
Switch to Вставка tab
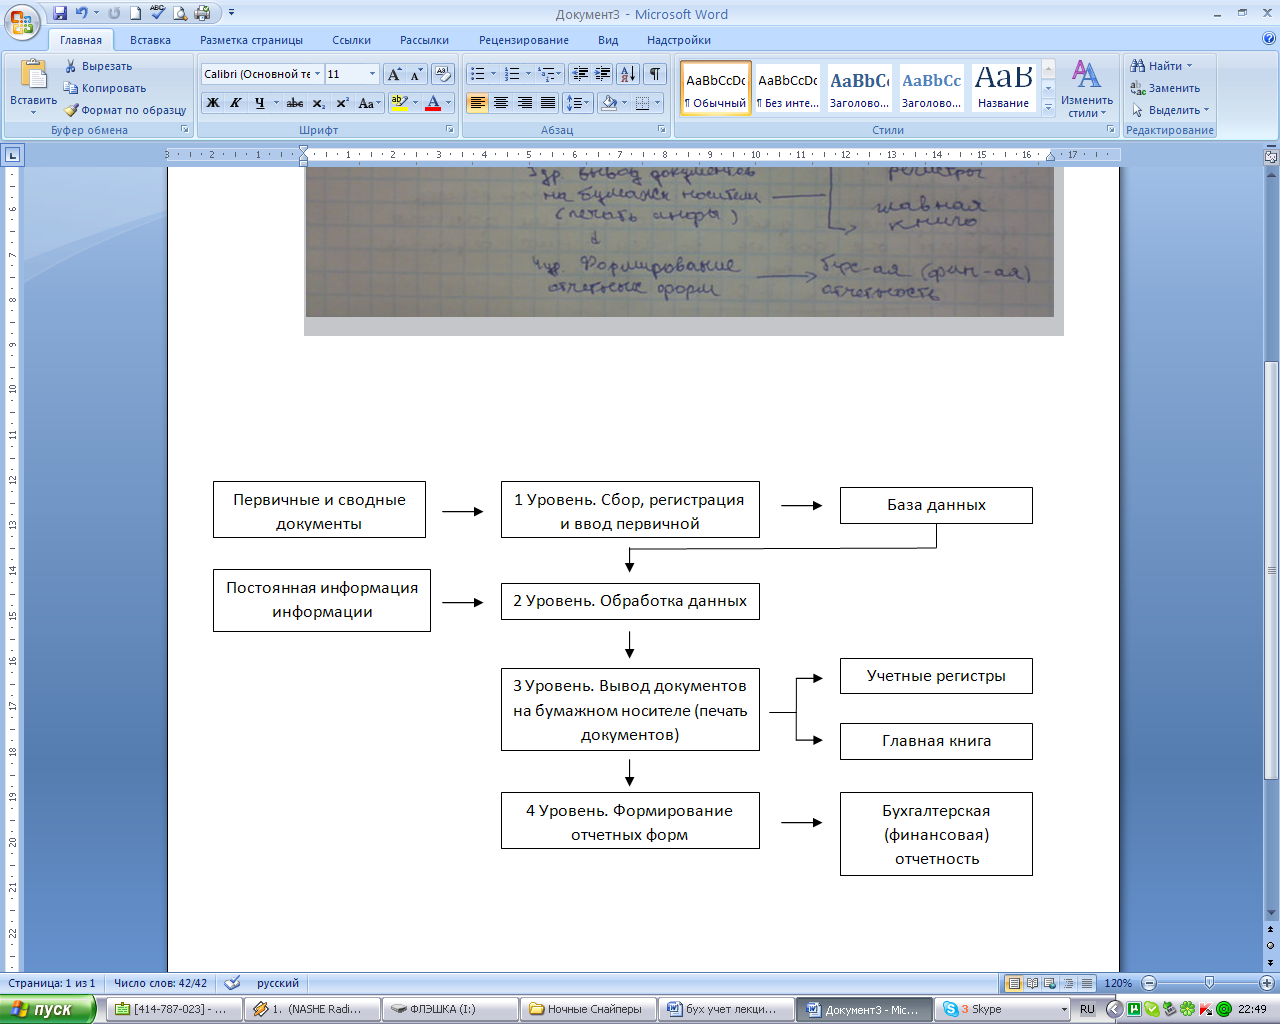point(150,40)
